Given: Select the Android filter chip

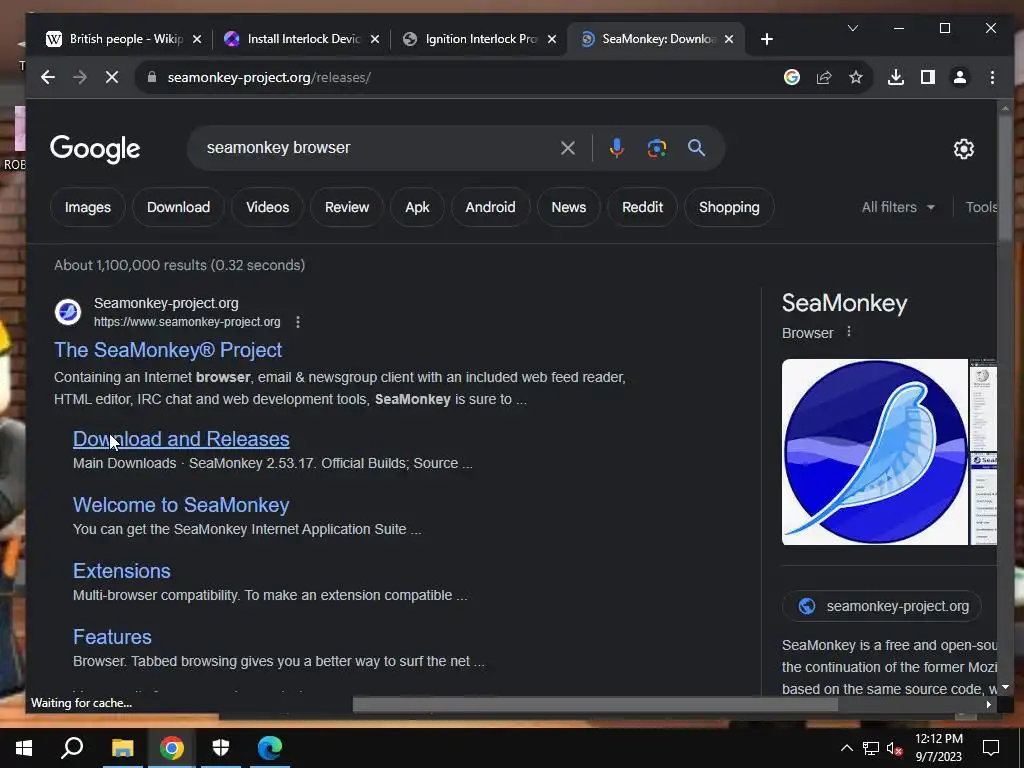Looking at the screenshot, I should pyautogui.click(x=490, y=207).
